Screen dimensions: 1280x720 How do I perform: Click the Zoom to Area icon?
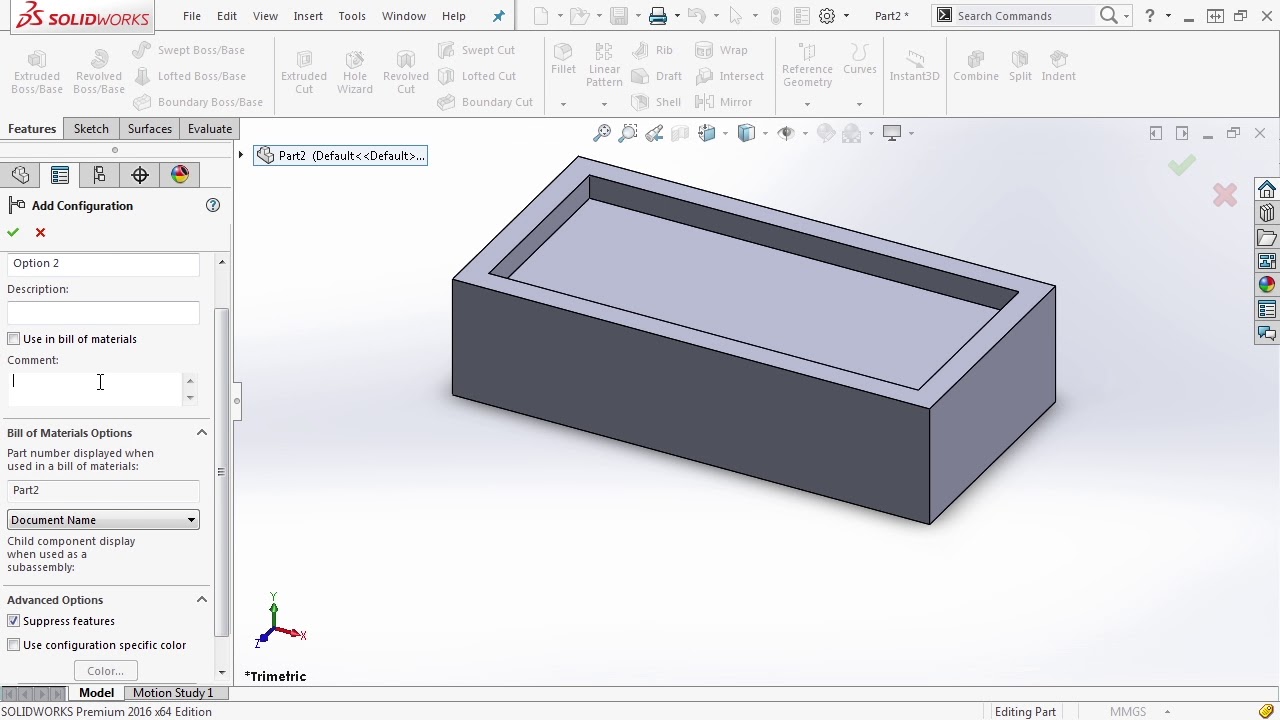point(628,133)
